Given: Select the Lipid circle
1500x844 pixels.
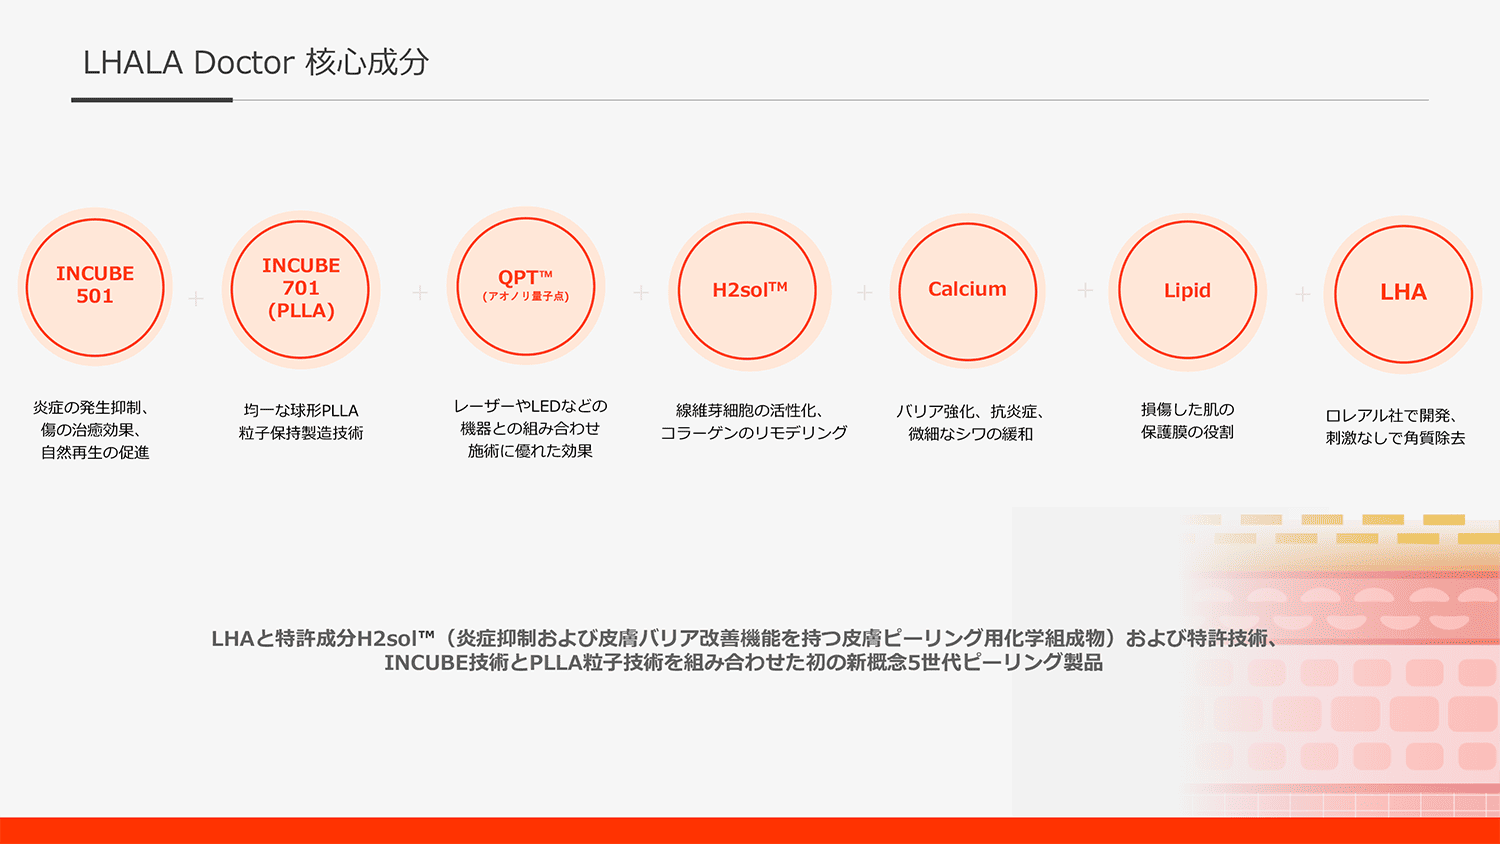Looking at the screenshot, I should [1187, 291].
